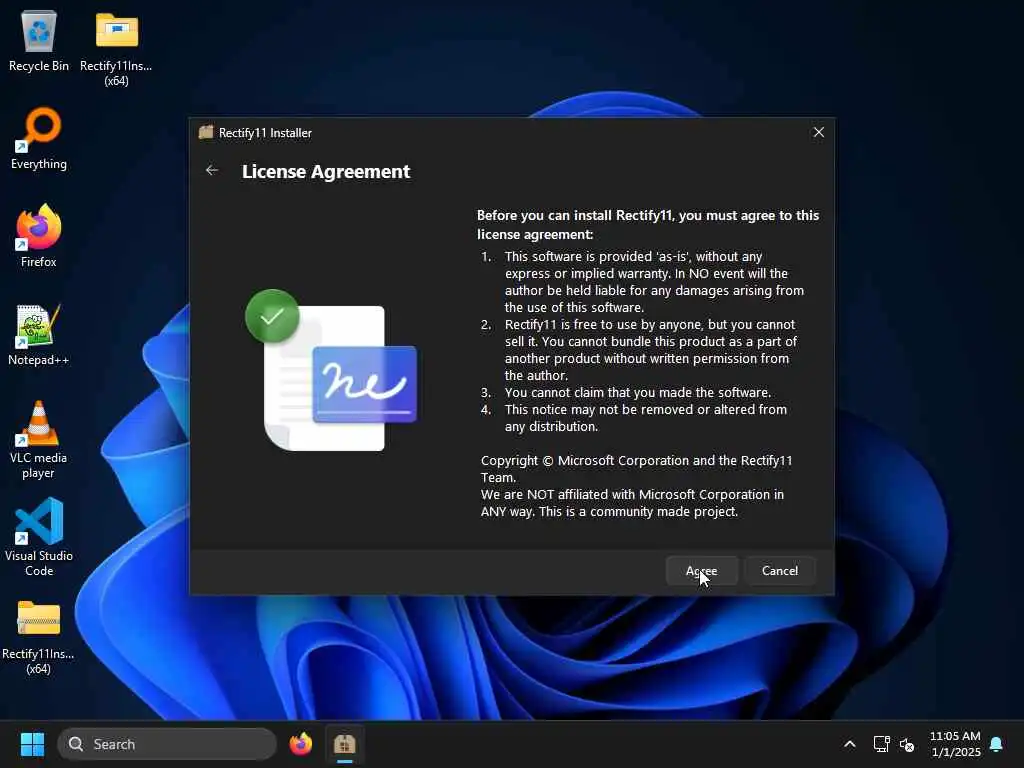Click the 'Rectify11 Installer' window title text
The width and height of the screenshot is (1024, 768).
265,133
